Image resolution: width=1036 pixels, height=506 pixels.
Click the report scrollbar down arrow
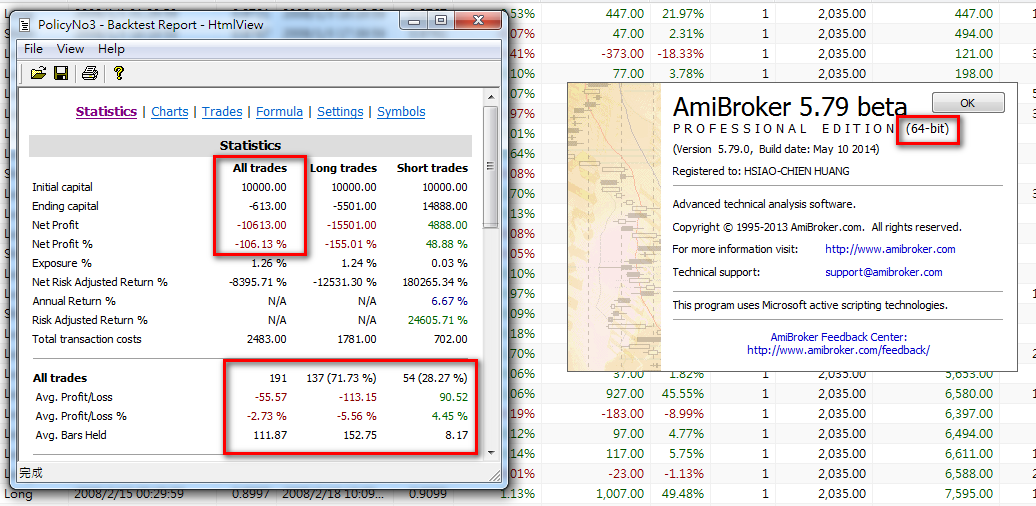pos(491,452)
